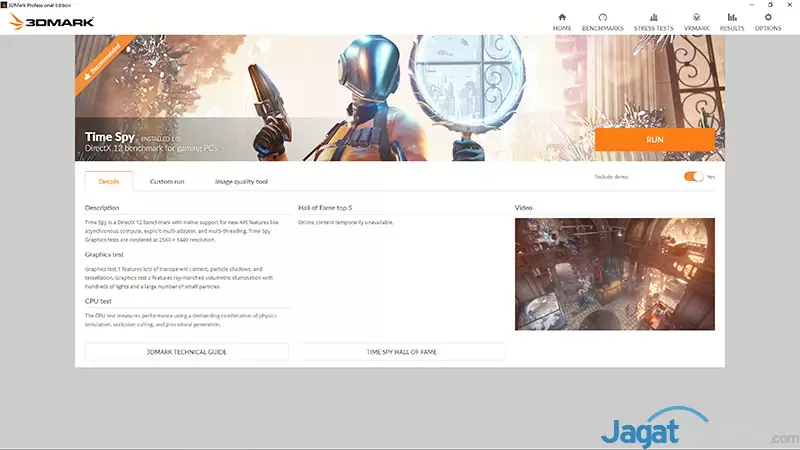Switch to the Custom run tab

167,182
